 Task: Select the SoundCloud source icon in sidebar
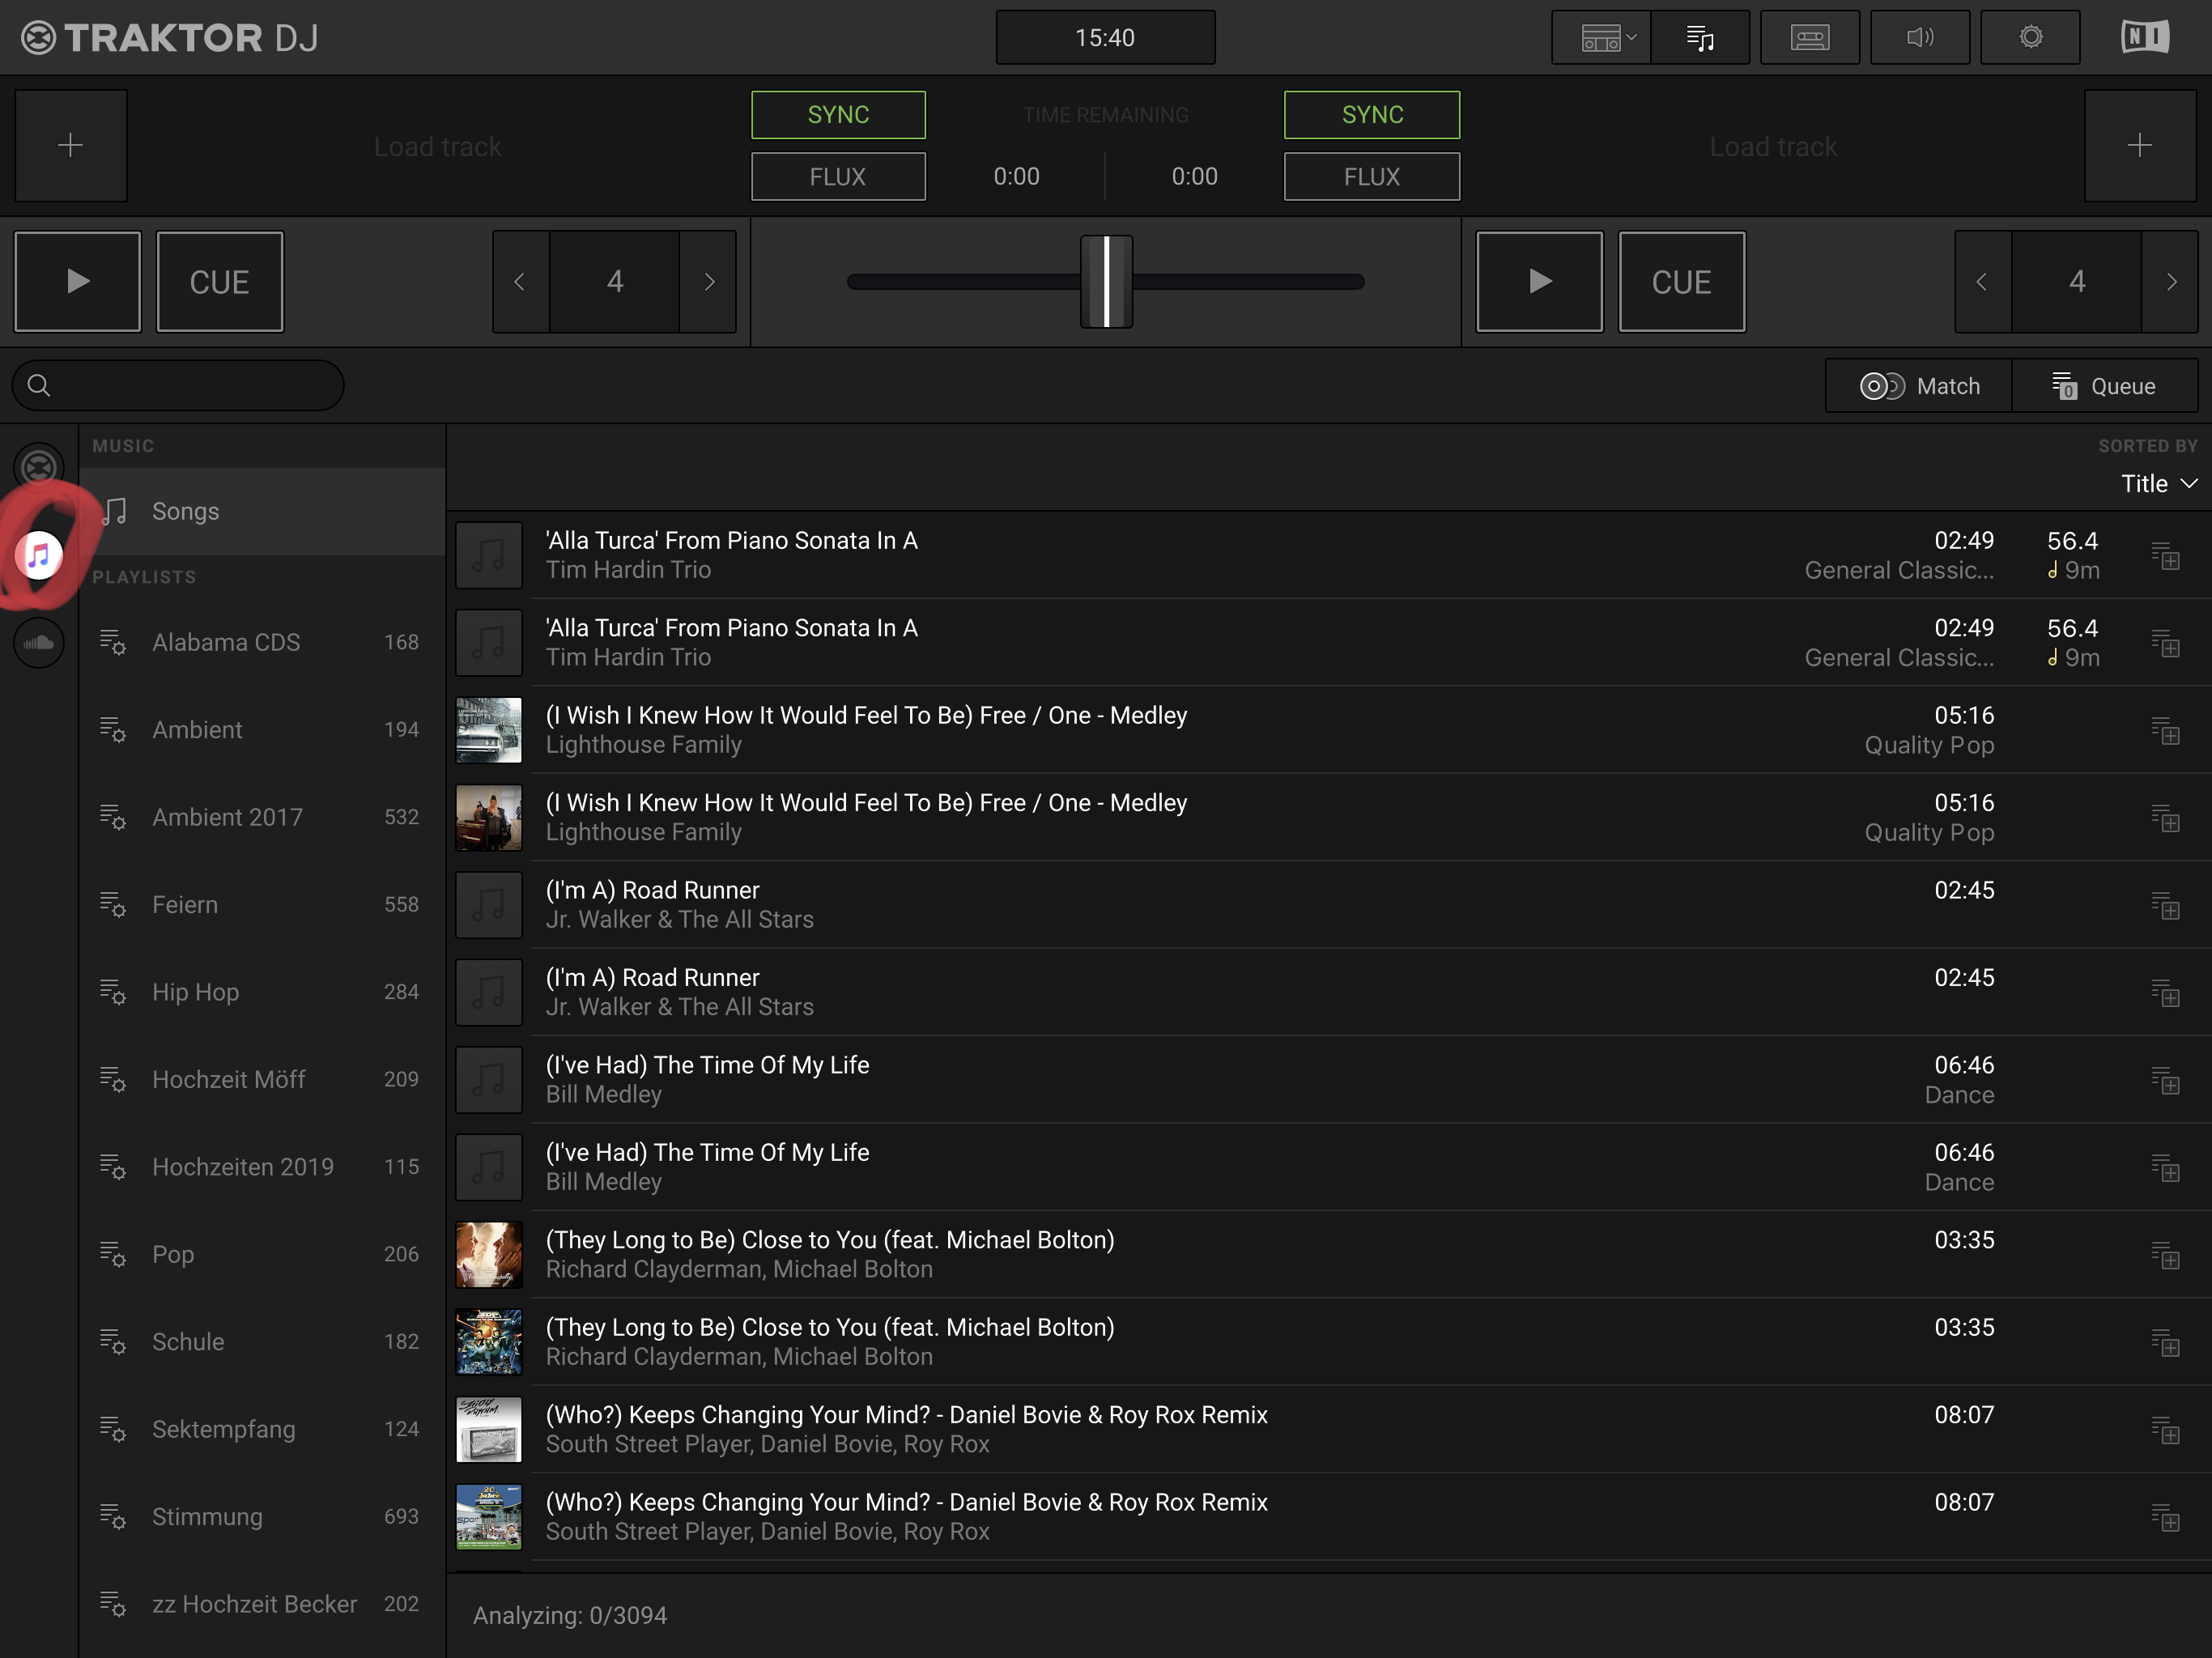point(39,642)
